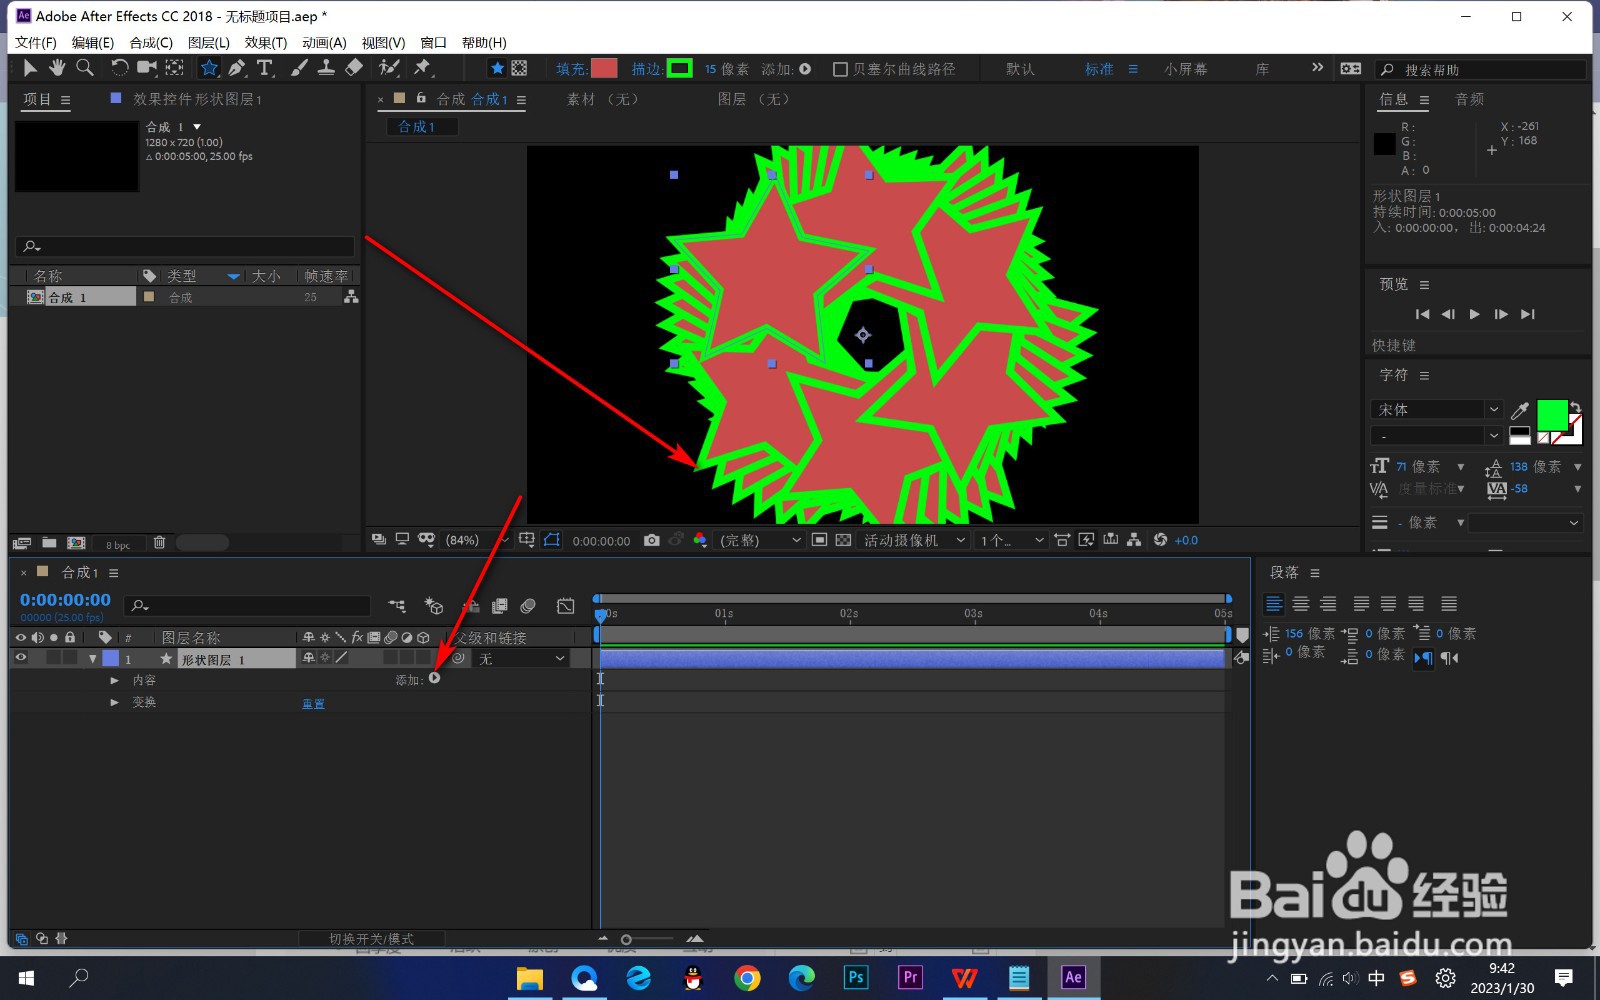Toggle mask and shape path visibility
1600x1000 pixels.
(x=552, y=540)
